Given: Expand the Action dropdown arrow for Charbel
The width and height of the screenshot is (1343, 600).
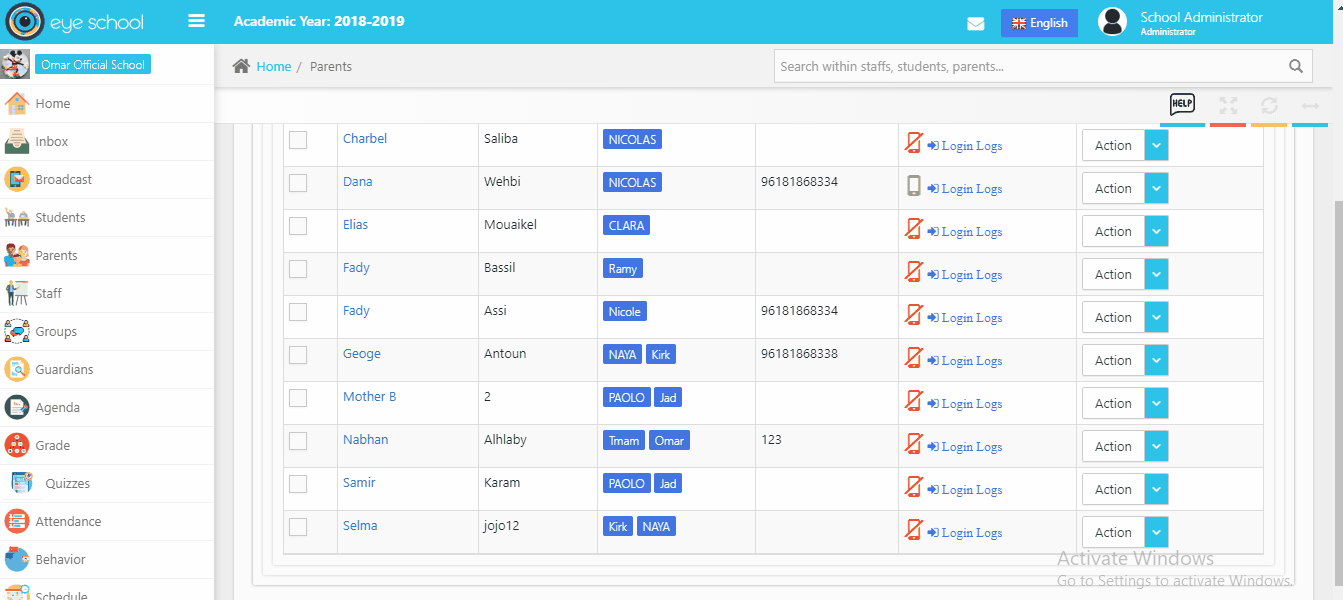Looking at the screenshot, I should pos(1156,145).
